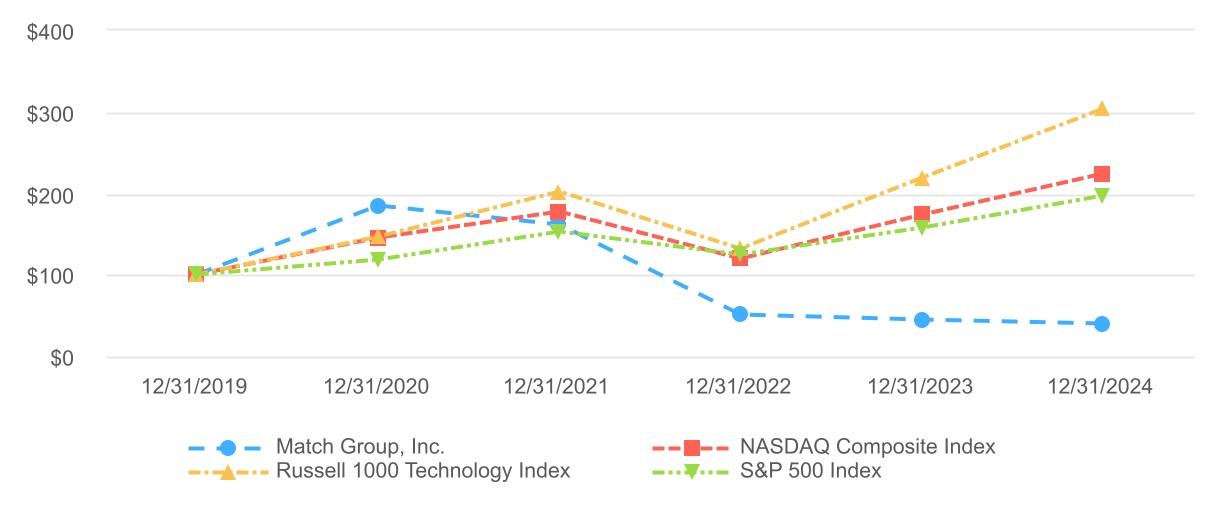The image size is (1224, 520).
Task: Click the 12/31/2021 x-axis date label
Action: point(558,387)
